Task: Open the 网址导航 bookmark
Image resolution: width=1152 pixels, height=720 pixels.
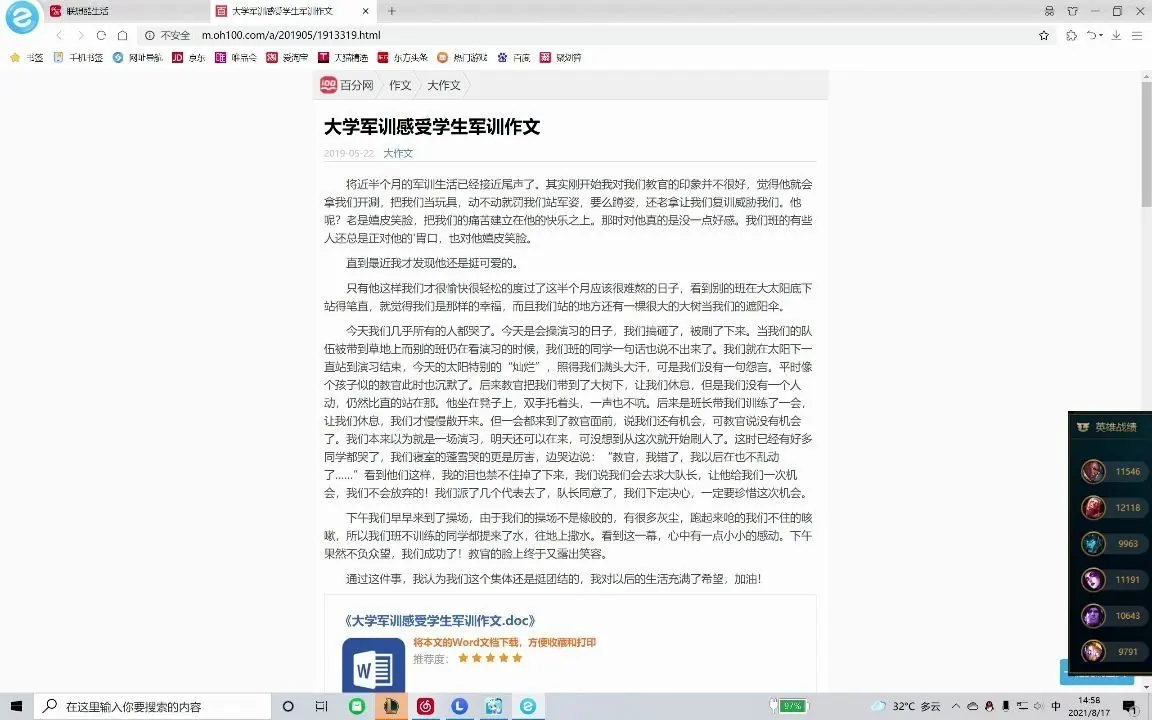Action: [x=137, y=57]
